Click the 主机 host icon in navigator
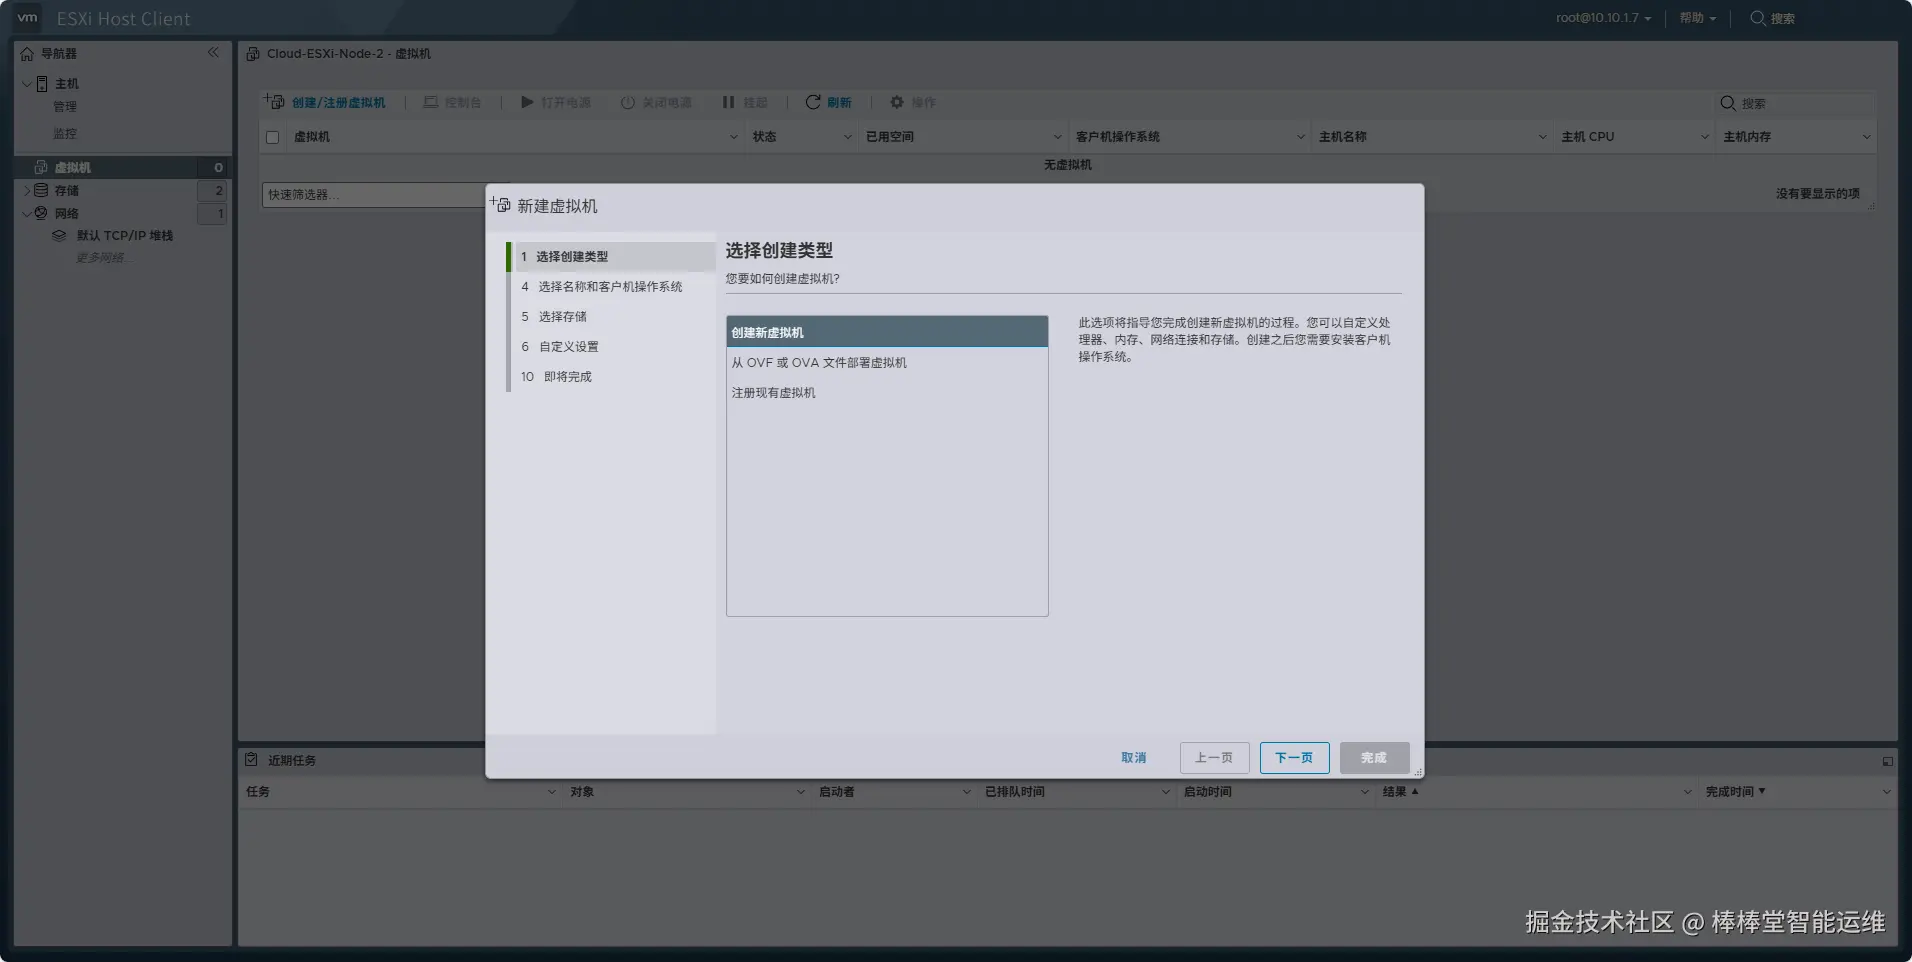 42,84
